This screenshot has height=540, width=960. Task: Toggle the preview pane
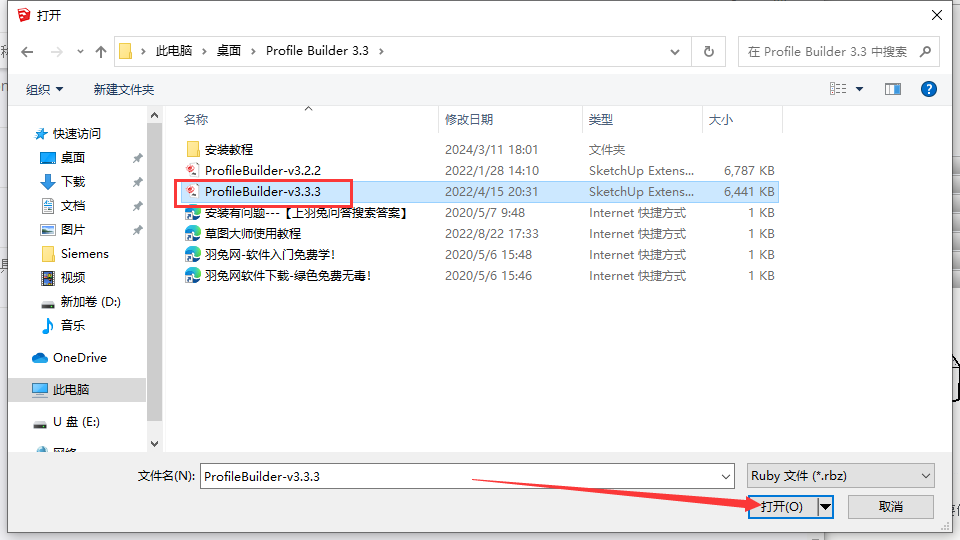(893, 89)
